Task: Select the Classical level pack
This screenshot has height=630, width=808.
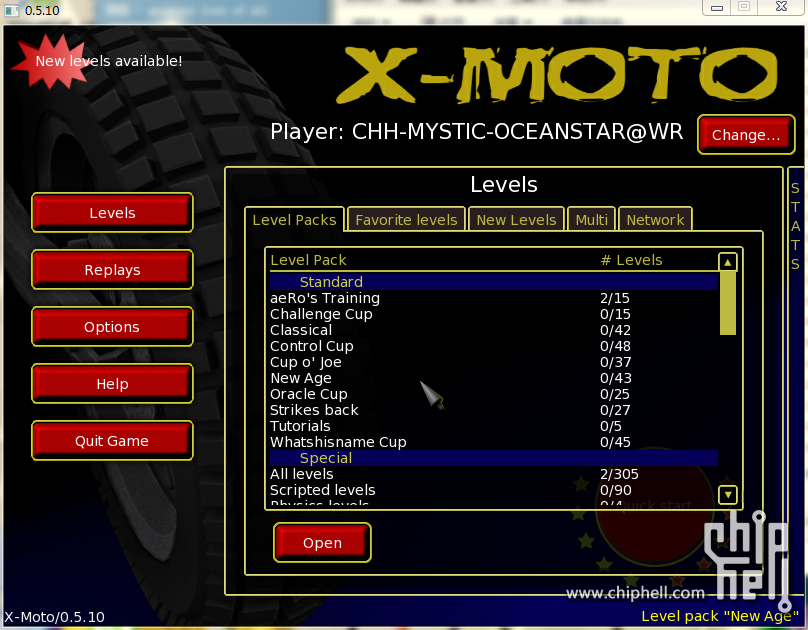Action: click(494, 330)
